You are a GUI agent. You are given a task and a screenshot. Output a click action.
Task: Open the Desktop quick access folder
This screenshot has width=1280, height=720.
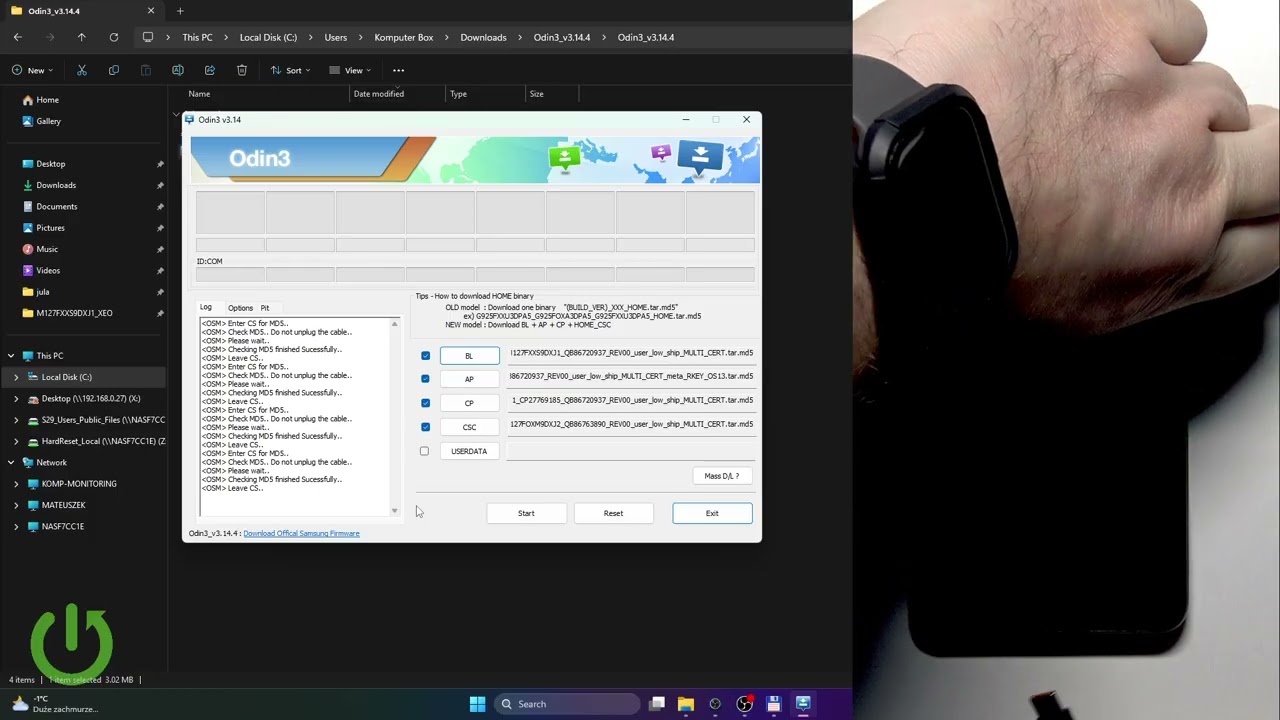pyautogui.click(x=50, y=164)
